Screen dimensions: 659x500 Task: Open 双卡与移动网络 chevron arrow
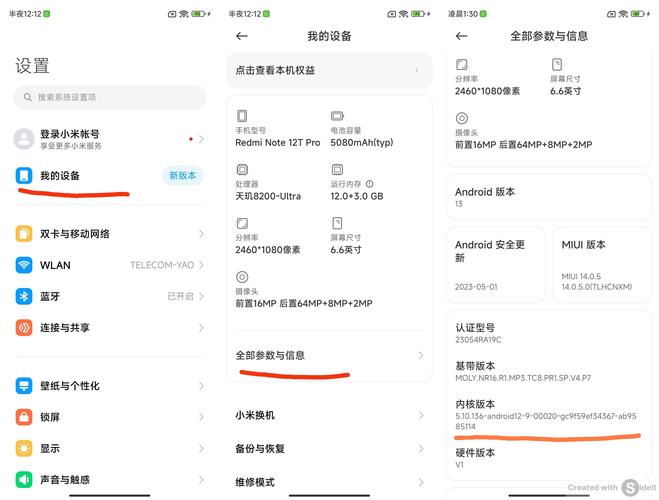coord(201,234)
